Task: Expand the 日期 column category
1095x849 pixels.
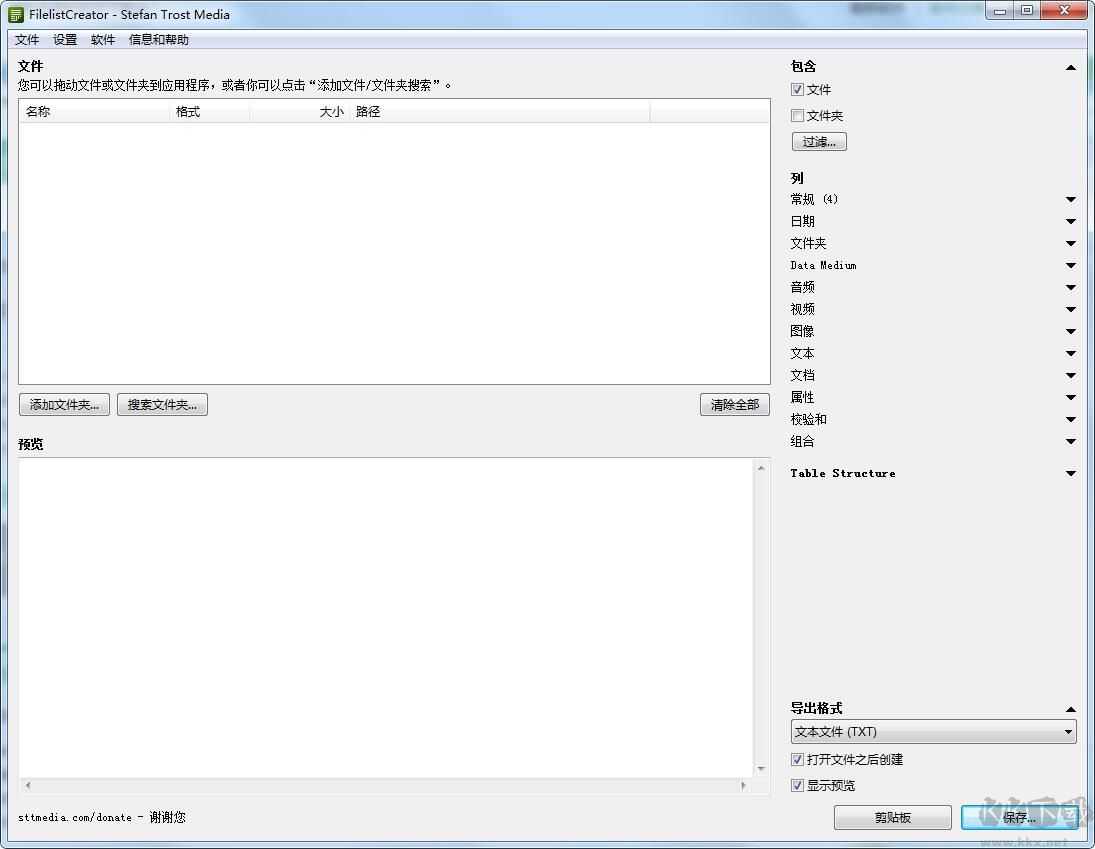Action: click(1070, 221)
